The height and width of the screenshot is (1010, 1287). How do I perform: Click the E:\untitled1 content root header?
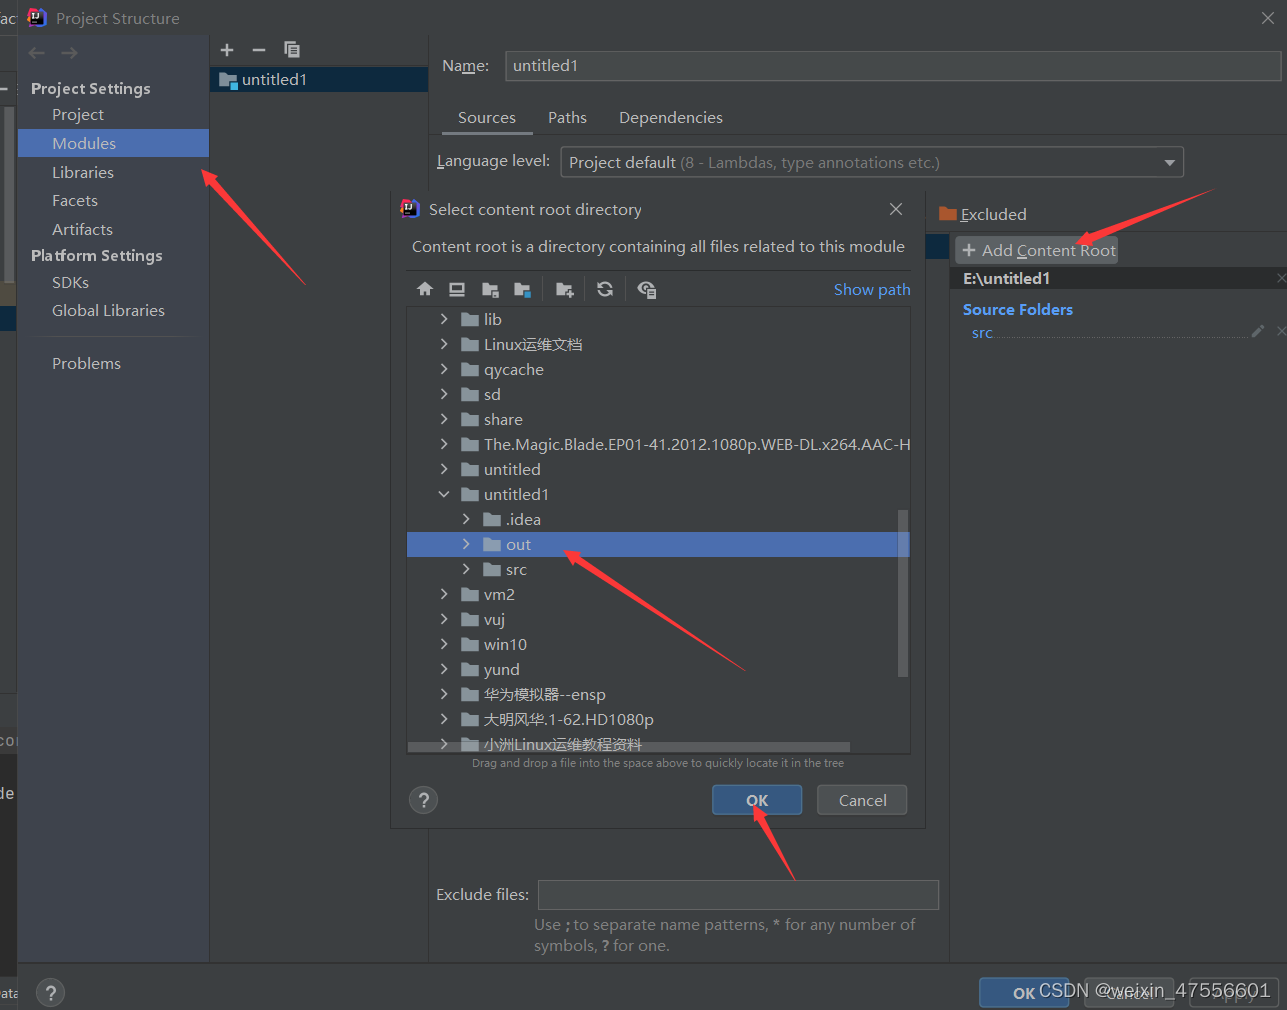tap(1006, 278)
